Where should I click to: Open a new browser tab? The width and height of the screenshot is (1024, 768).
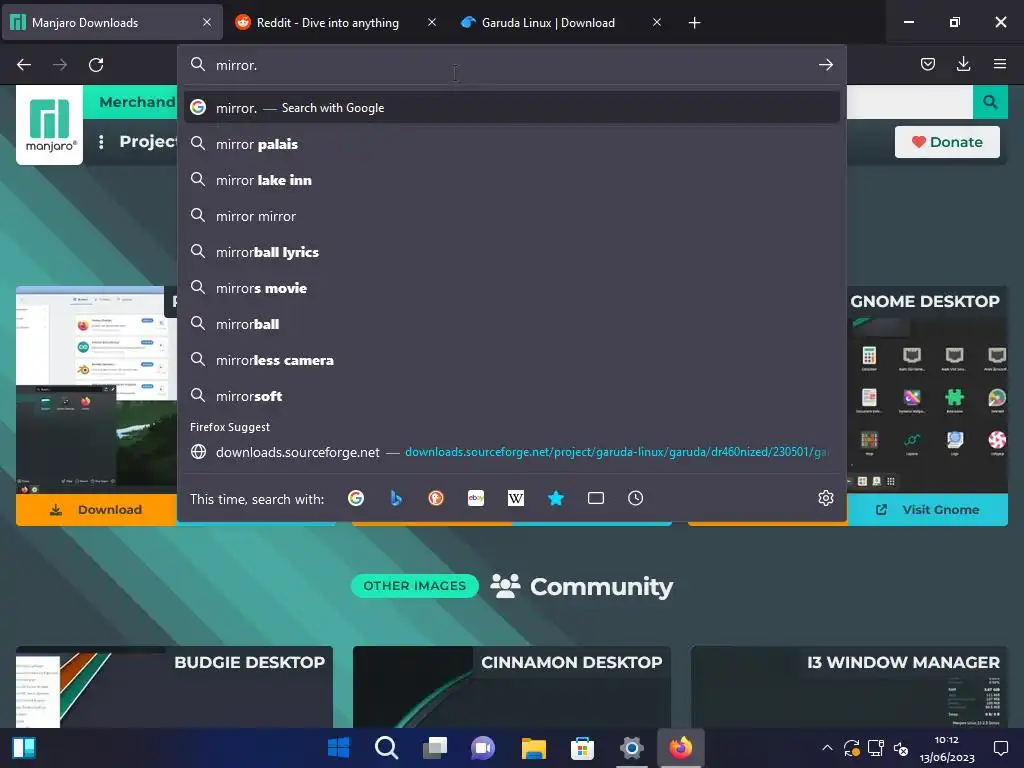pyautogui.click(x=694, y=23)
